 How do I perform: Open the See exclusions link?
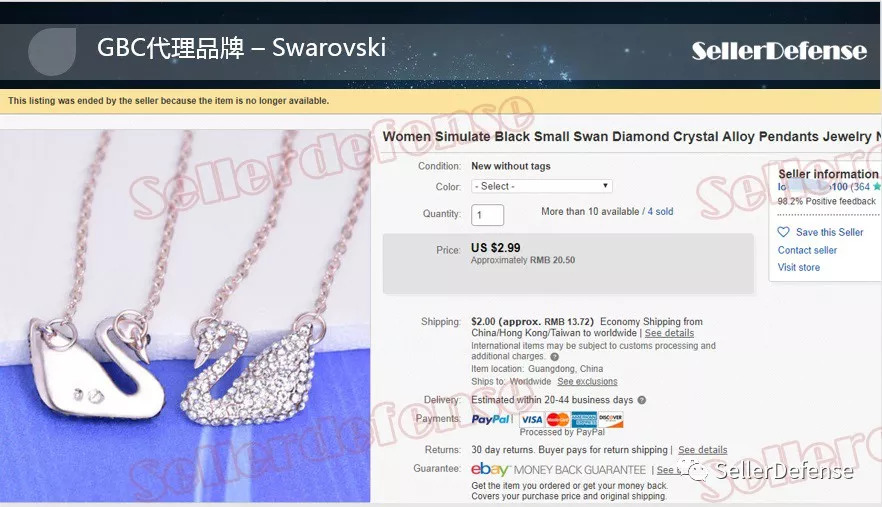(x=587, y=382)
